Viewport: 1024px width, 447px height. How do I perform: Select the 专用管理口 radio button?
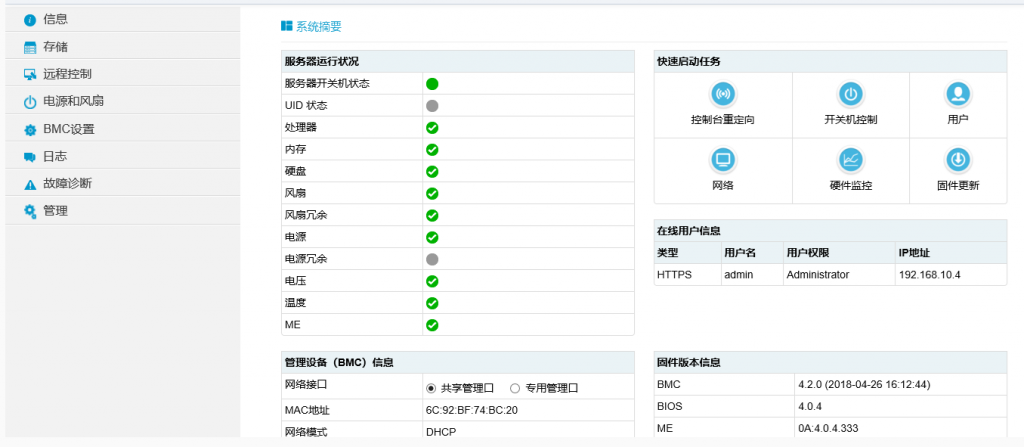[515, 388]
